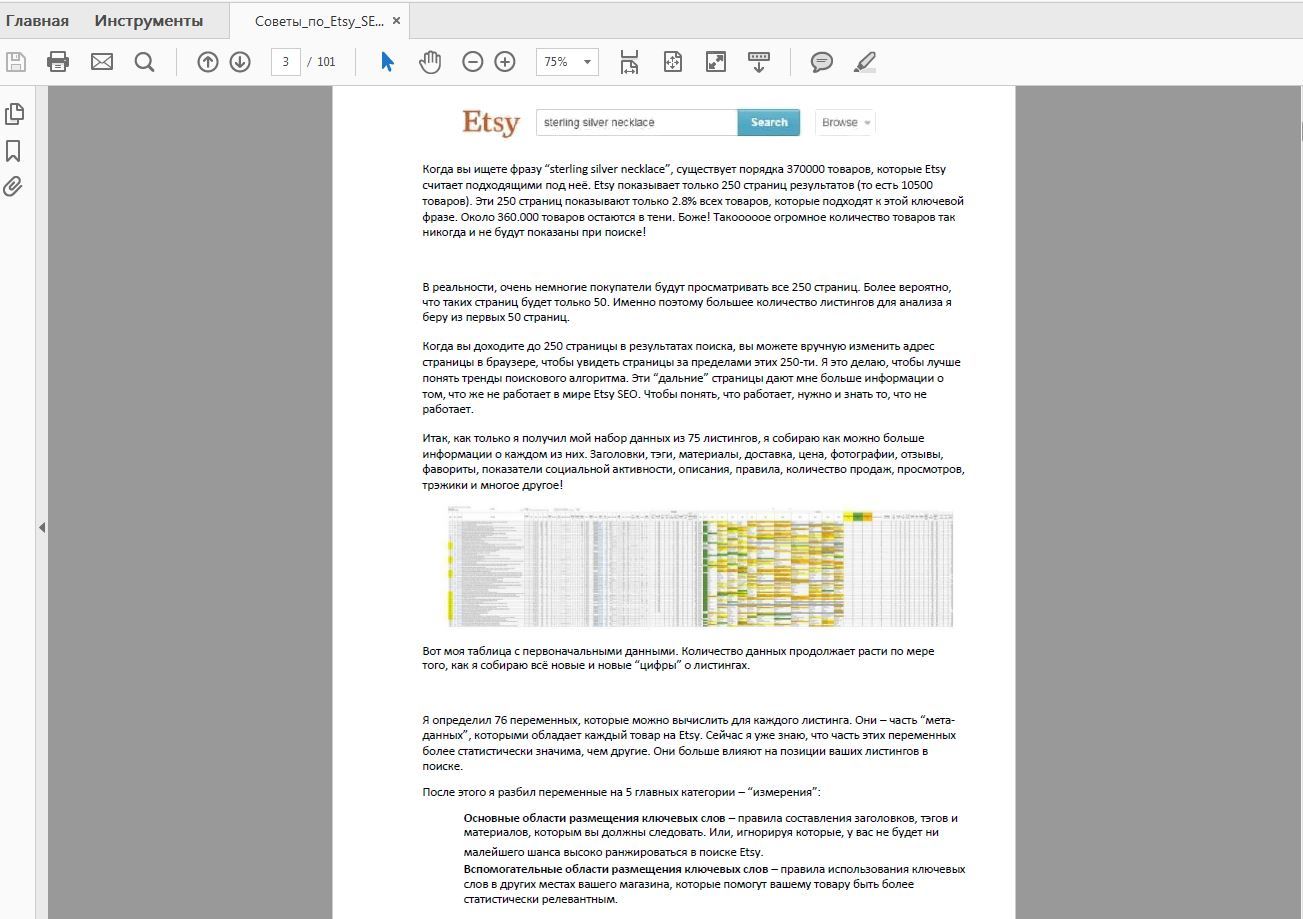Click the fit-to-width scrolling icon
This screenshot has height=919, width=1303.
629,62
